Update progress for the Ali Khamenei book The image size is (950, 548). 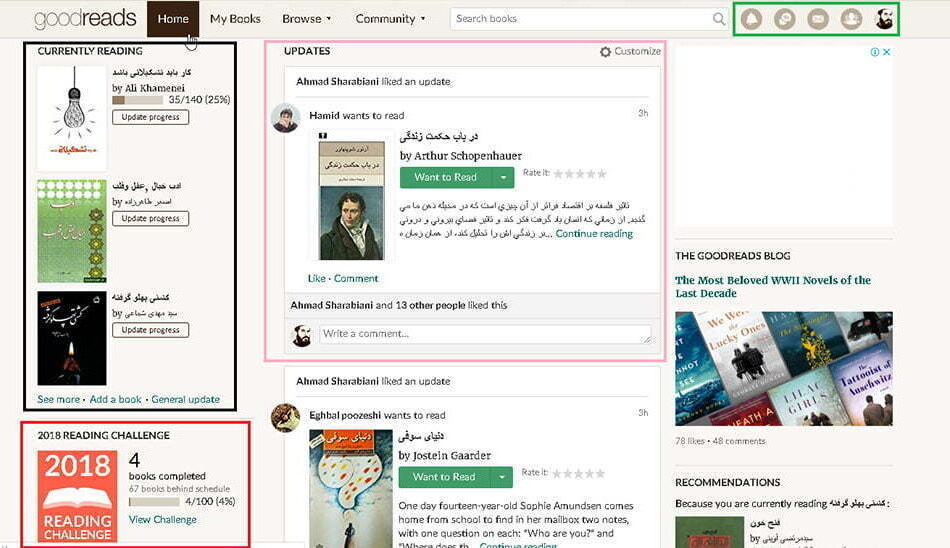pos(150,117)
